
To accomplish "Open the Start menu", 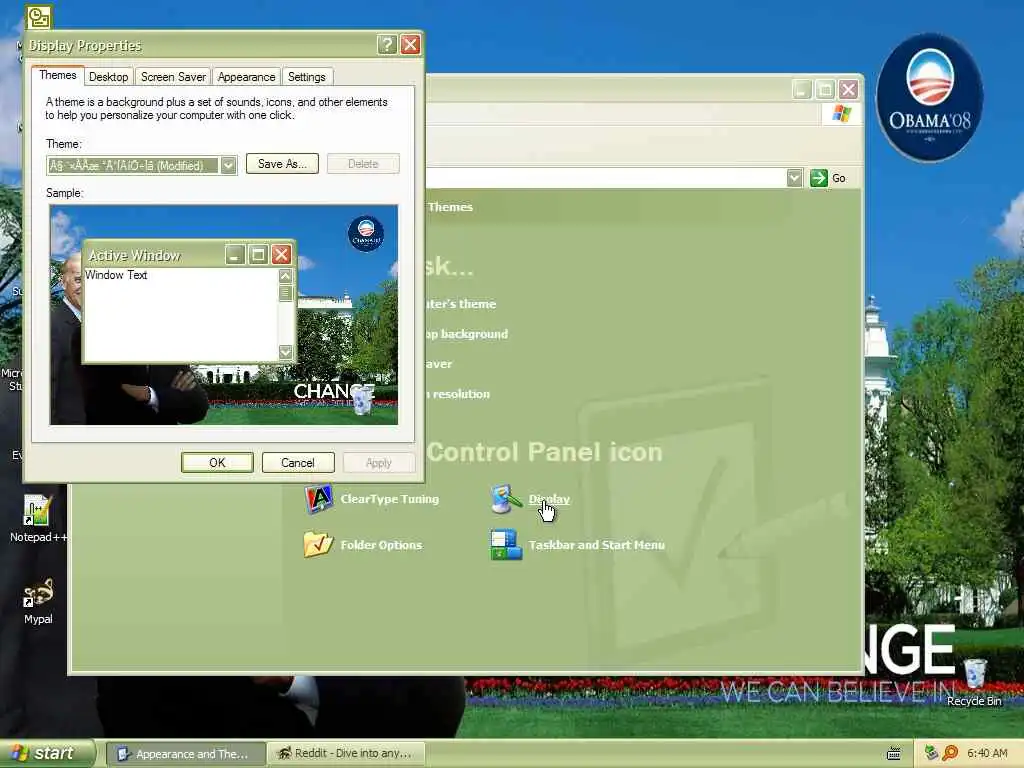I will coord(47,753).
